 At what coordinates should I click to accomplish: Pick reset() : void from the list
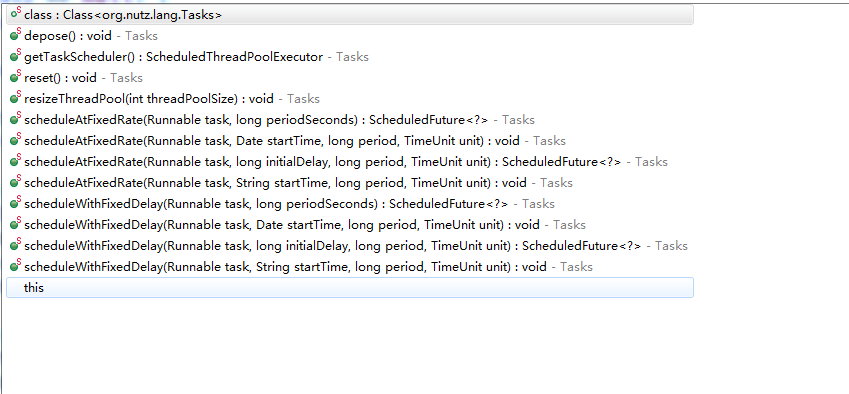[x=350, y=78]
